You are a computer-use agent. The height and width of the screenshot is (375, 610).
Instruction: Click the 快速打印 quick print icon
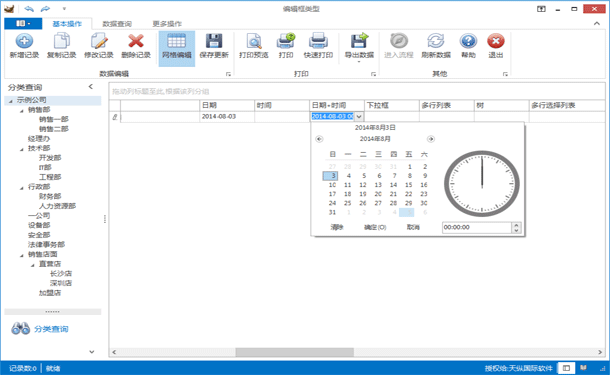pyautogui.click(x=318, y=41)
